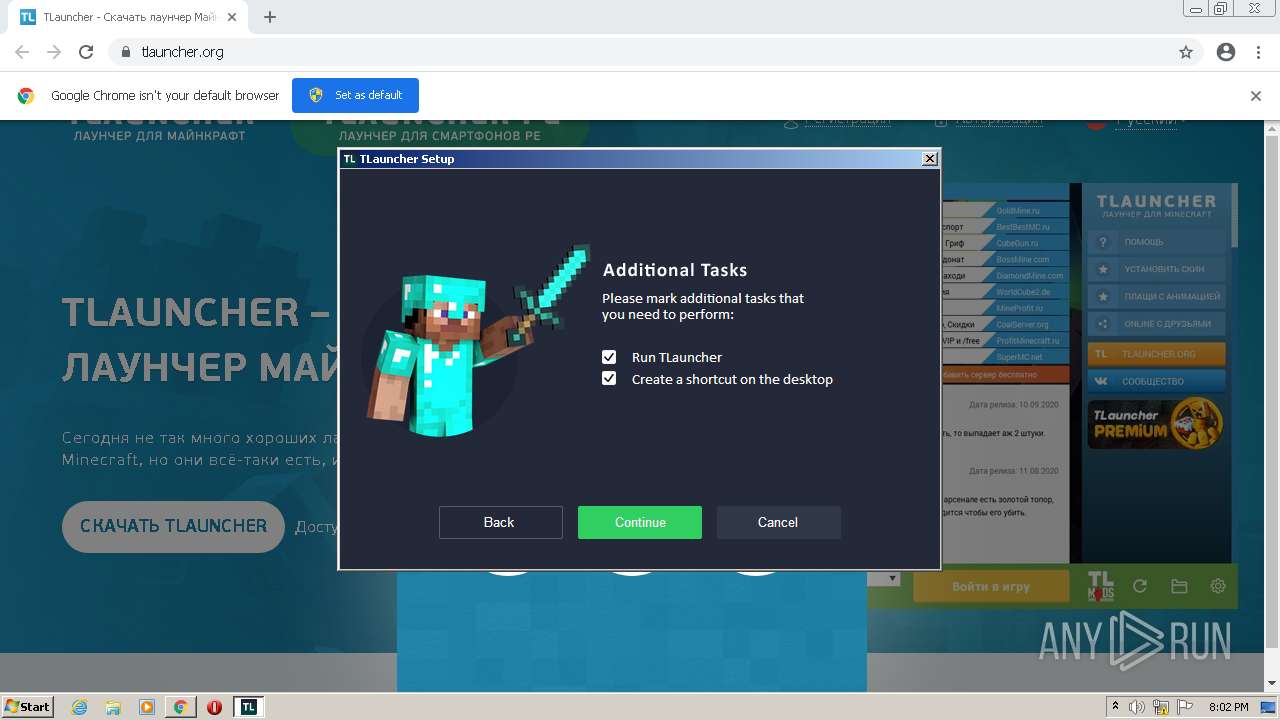The width and height of the screenshot is (1280, 720).
Task: Click the network tray icon
Action: point(1161,707)
